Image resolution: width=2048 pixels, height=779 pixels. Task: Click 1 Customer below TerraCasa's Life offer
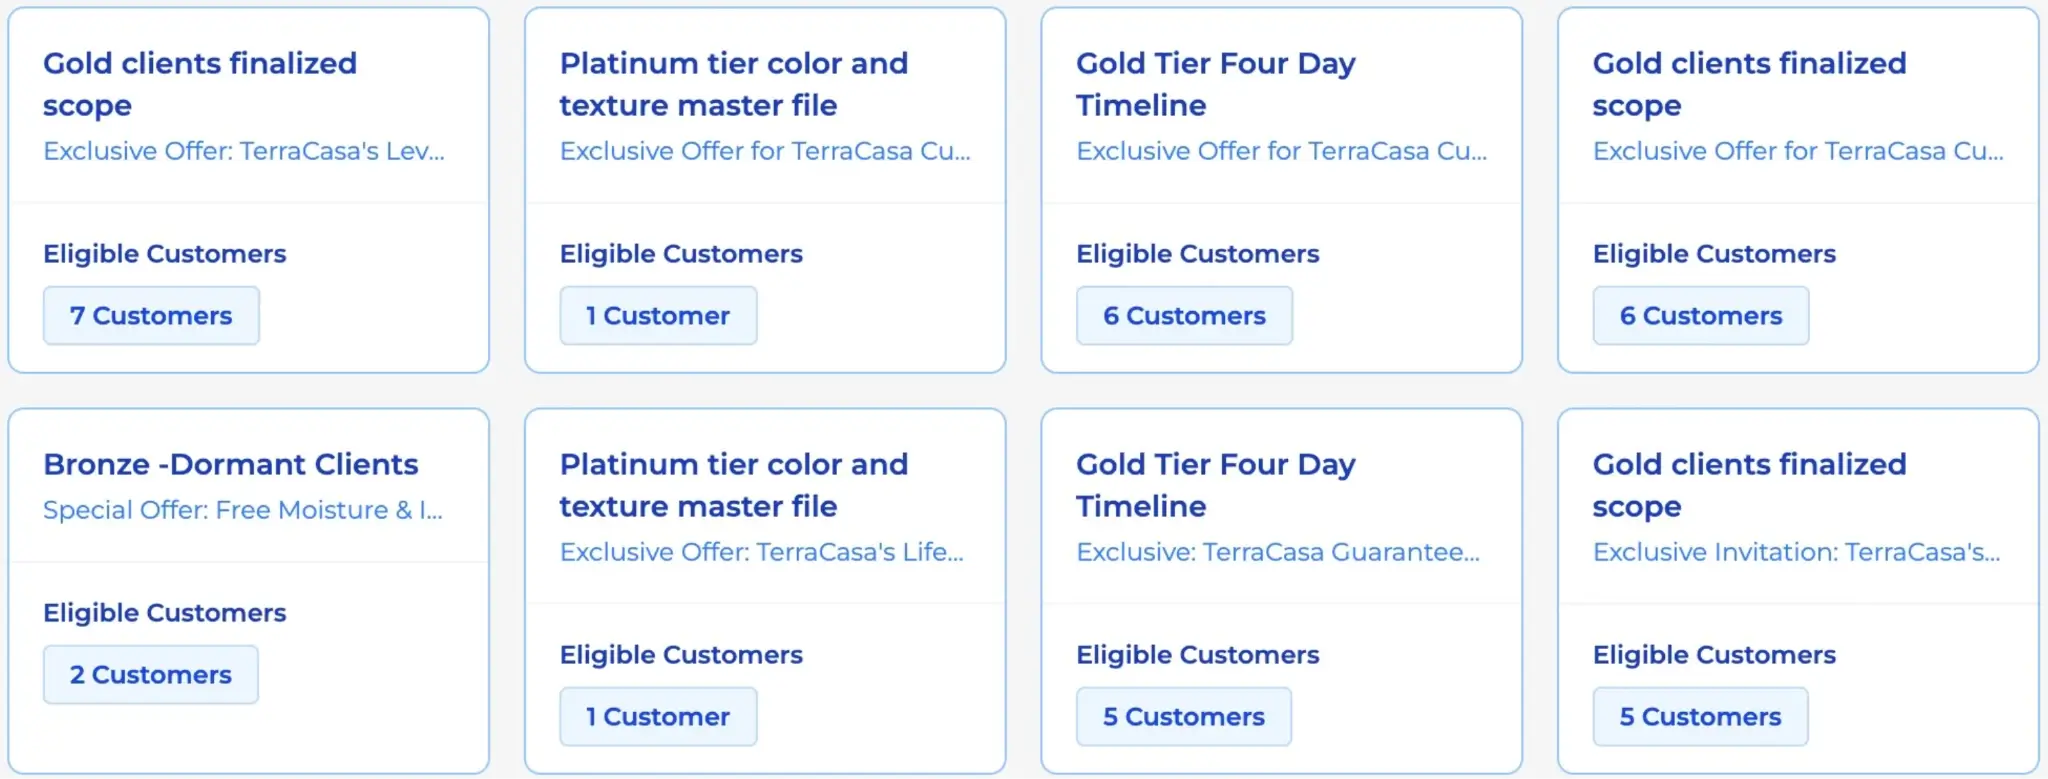click(658, 717)
